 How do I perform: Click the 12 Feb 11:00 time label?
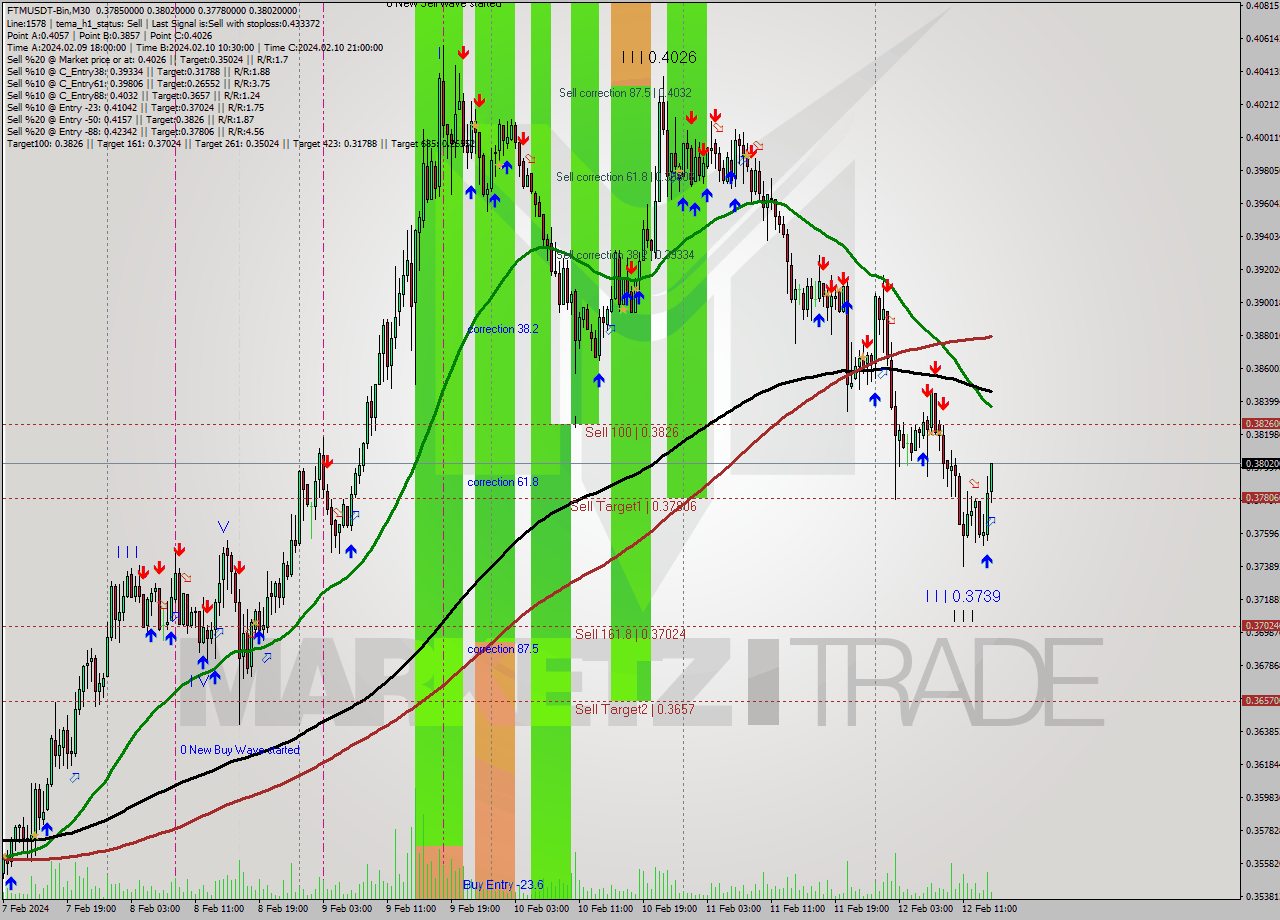click(988, 909)
